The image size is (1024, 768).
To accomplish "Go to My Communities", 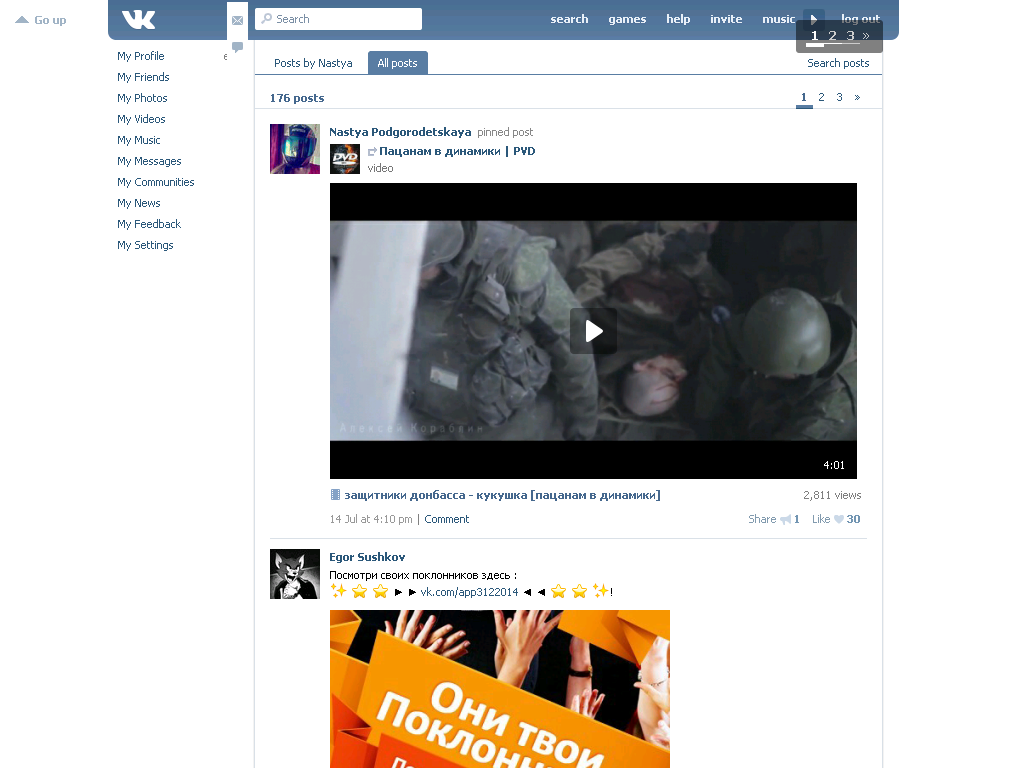I will click(155, 182).
